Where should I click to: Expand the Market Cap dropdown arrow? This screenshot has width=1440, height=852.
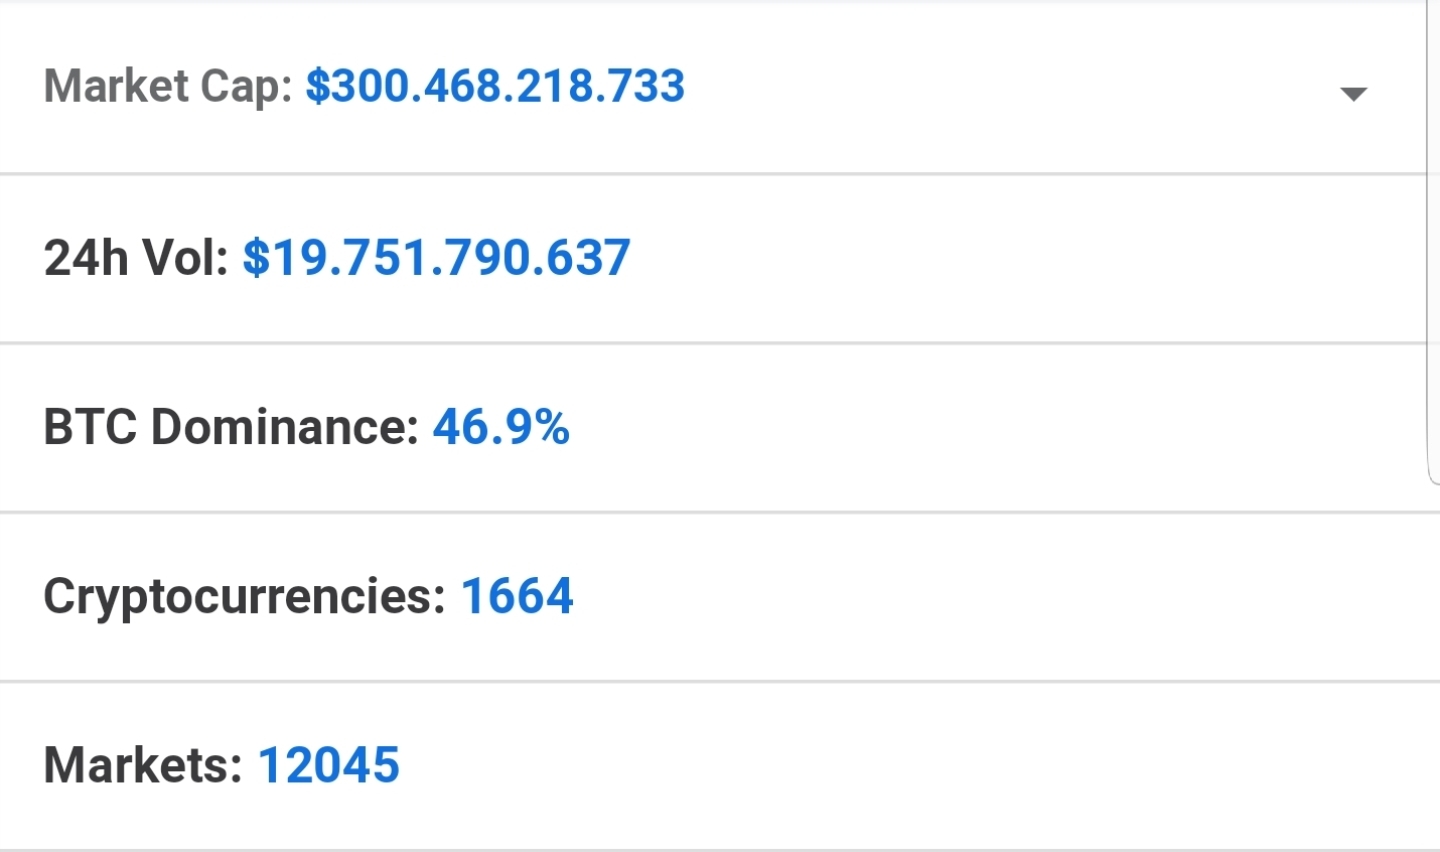[x=1353, y=94]
